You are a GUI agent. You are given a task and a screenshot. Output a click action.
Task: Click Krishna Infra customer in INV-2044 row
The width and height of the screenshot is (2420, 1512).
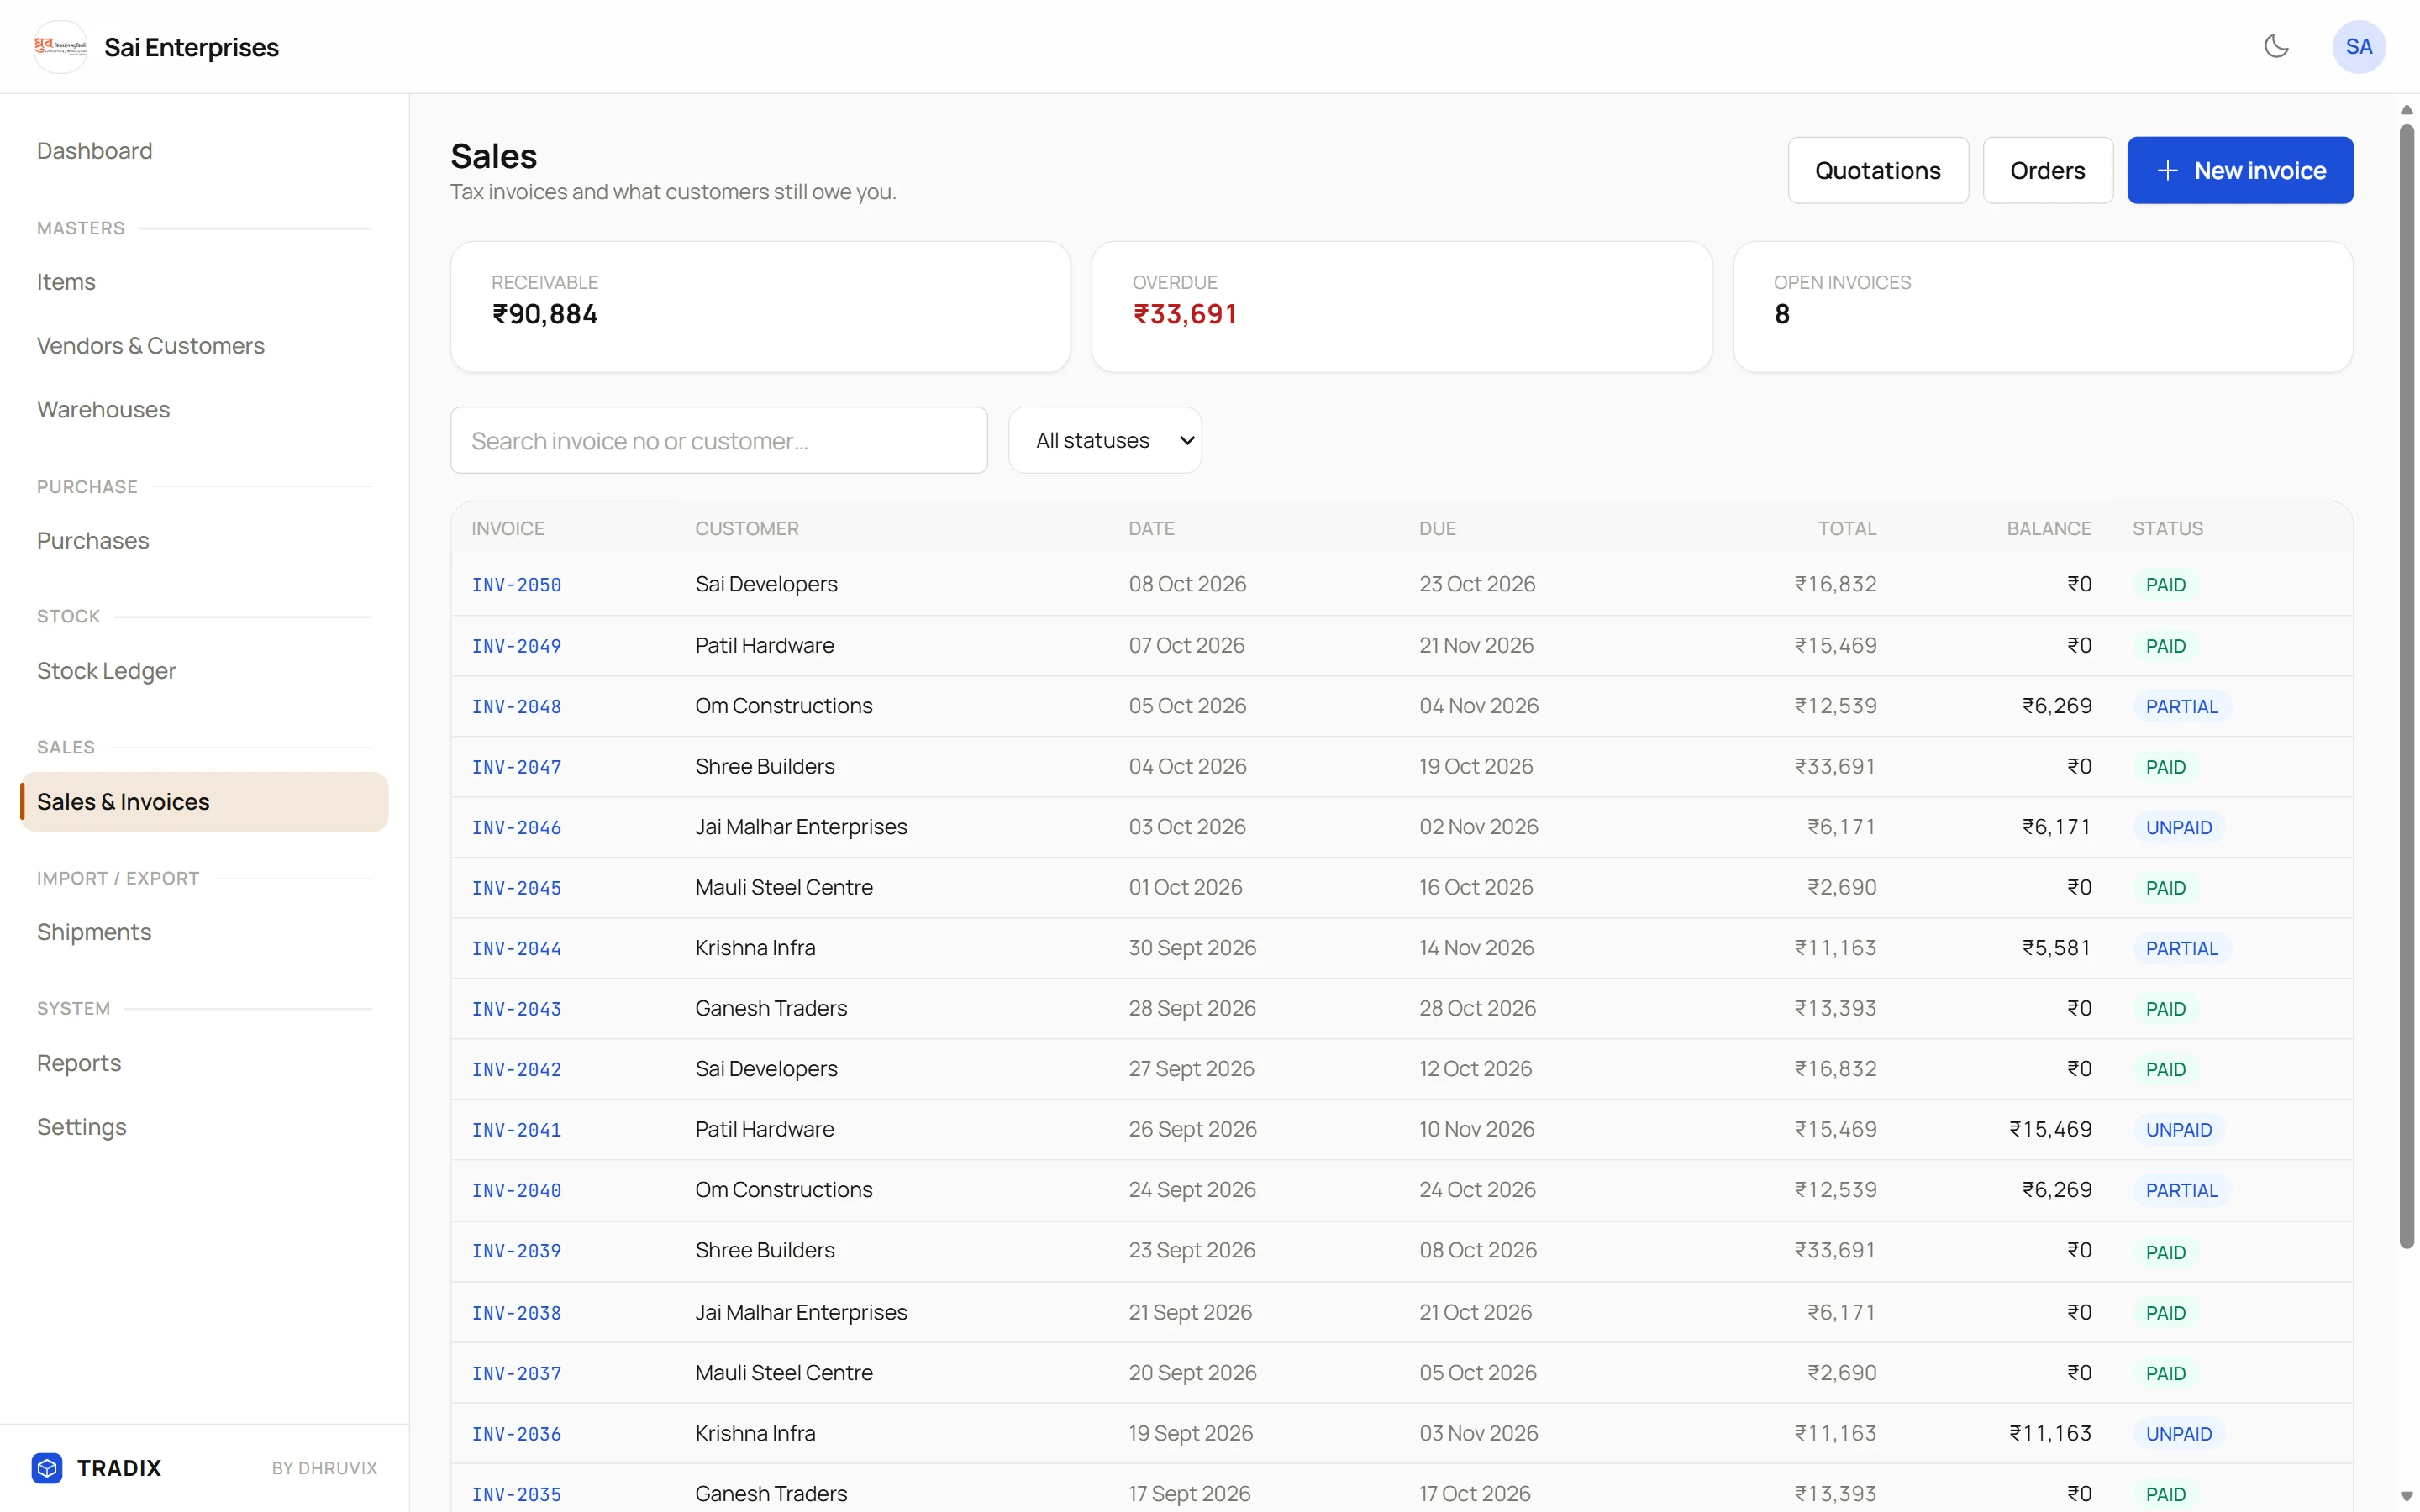click(755, 948)
